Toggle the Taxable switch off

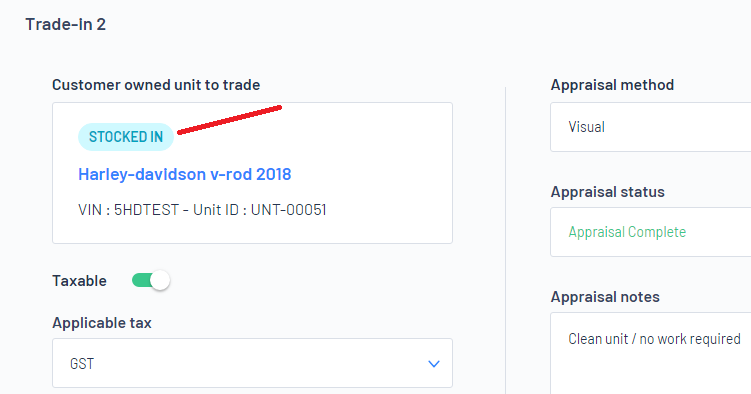point(150,280)
